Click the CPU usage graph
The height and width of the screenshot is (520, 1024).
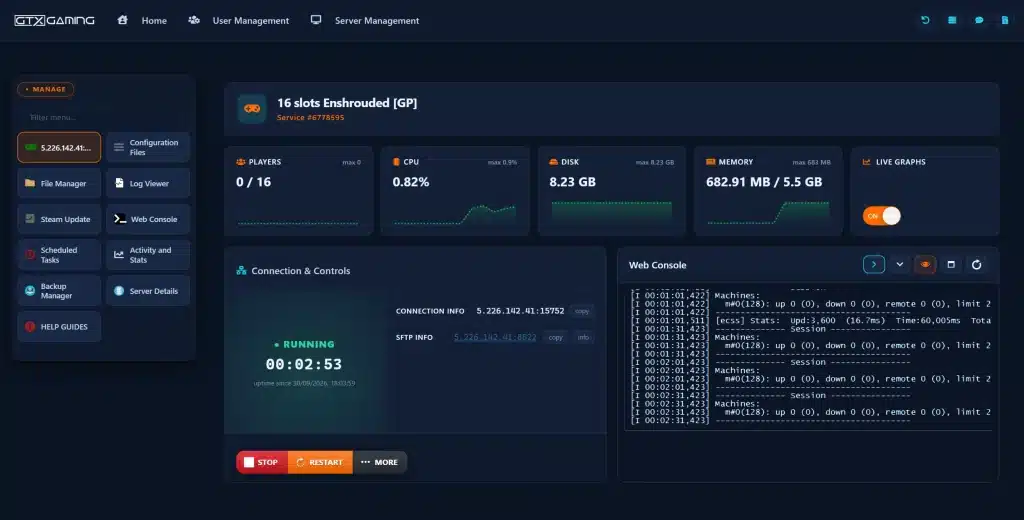pyautogui.click(x=455, y=214)
